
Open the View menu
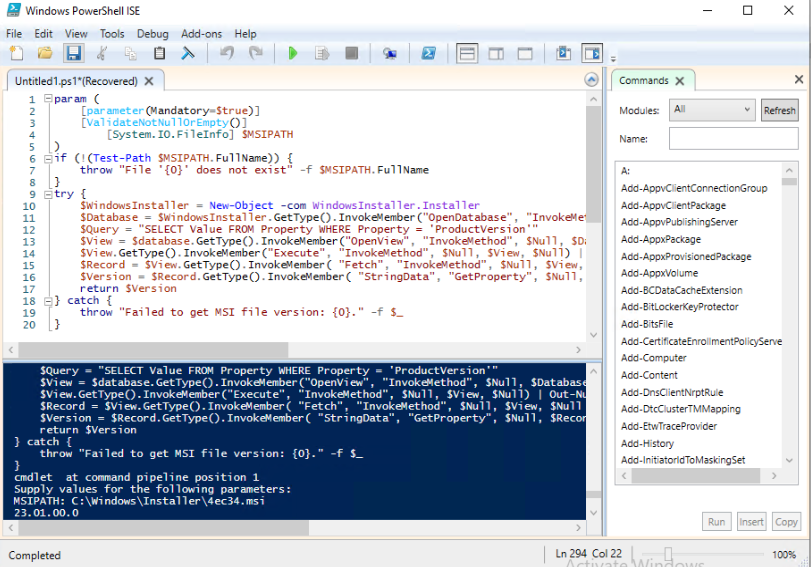(76, 34)
